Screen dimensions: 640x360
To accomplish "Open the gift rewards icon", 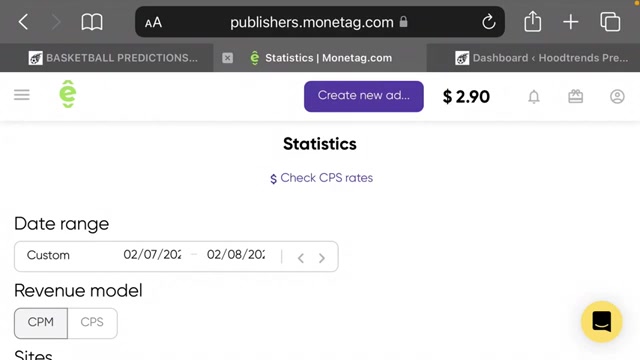I will coord(576,96).
